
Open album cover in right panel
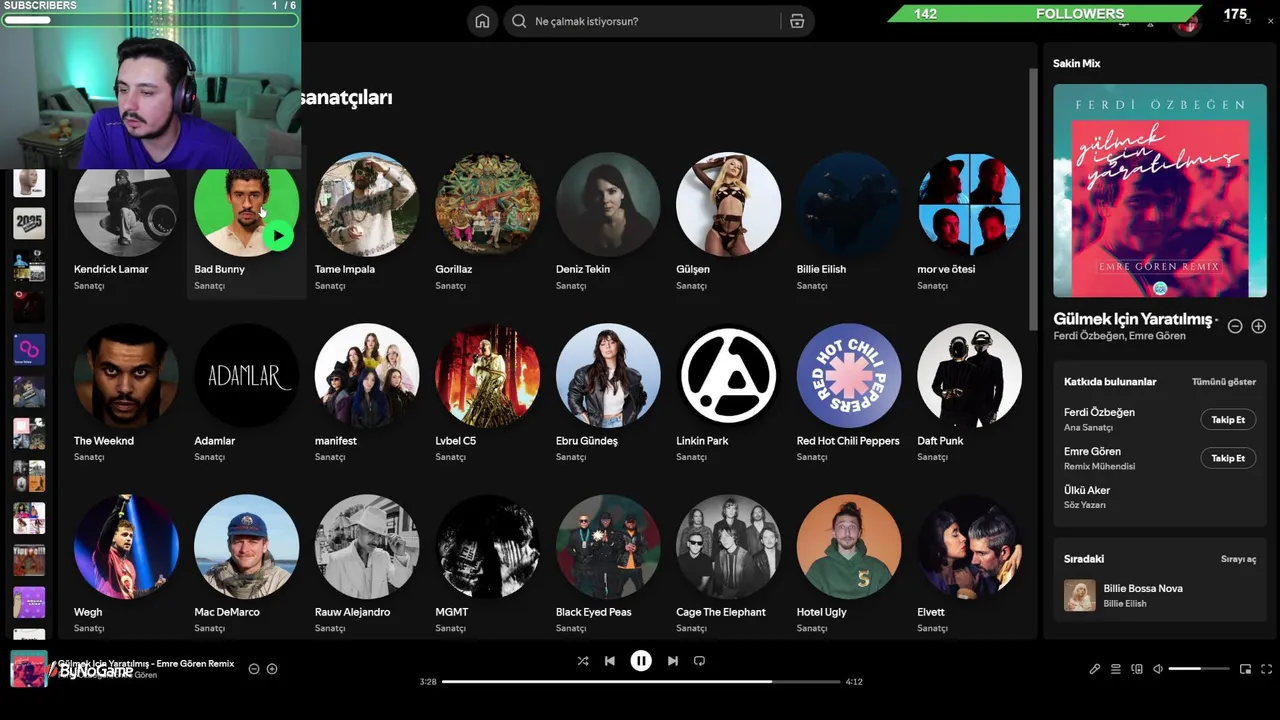[x=1160, y=191]
